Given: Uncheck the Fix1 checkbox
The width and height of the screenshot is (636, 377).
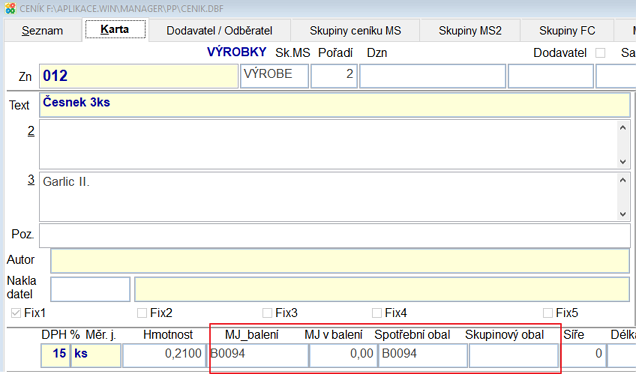Looking at the screenshot, I should (x=16, y=313).
